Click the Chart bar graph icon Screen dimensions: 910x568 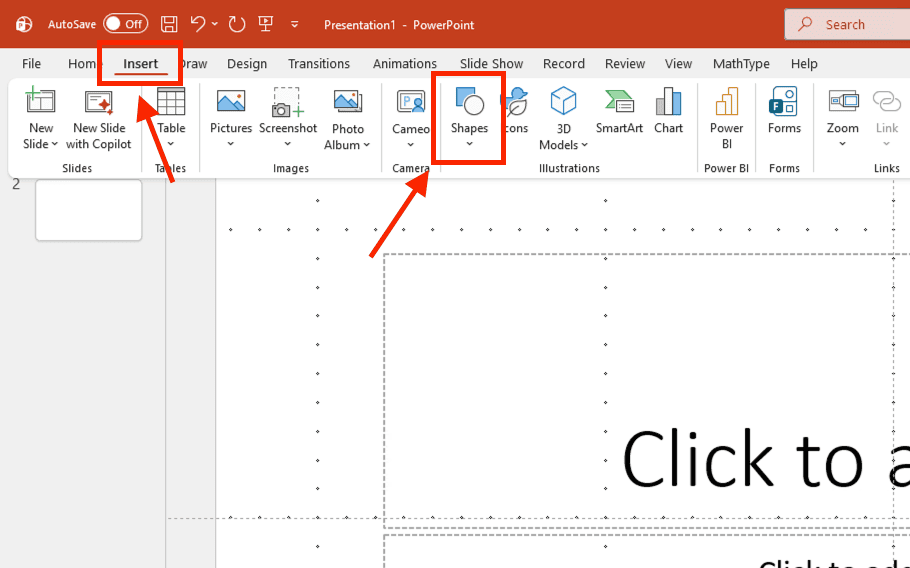pos(668,102)
